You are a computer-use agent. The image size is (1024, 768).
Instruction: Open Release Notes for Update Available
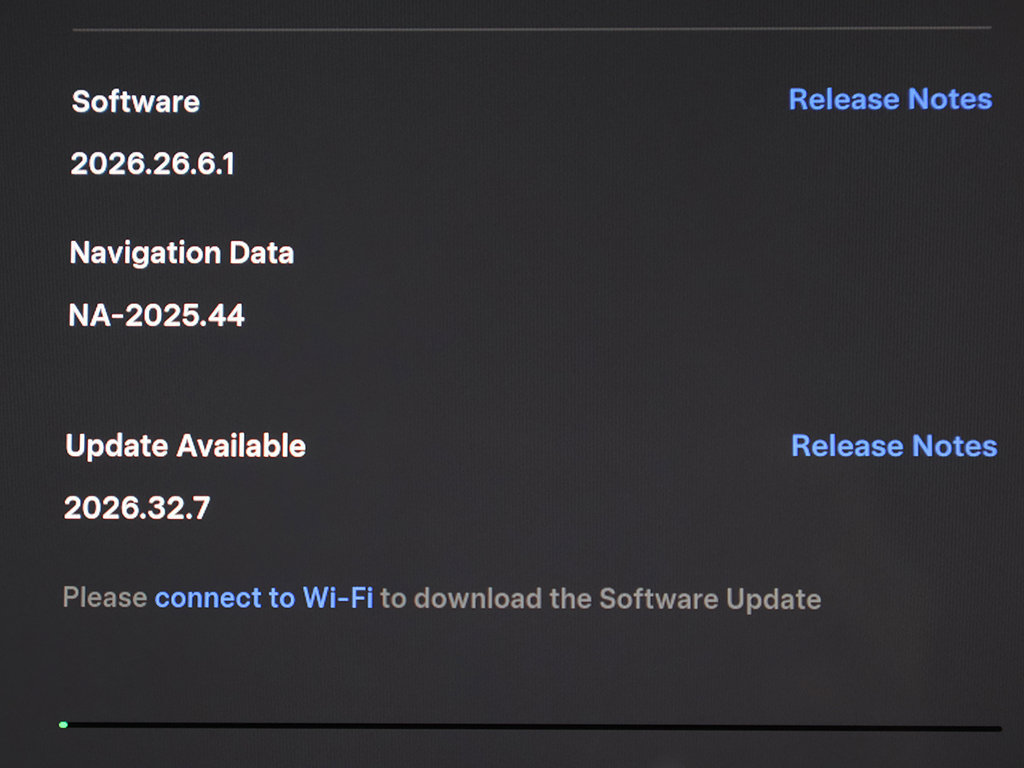(894, 446)
